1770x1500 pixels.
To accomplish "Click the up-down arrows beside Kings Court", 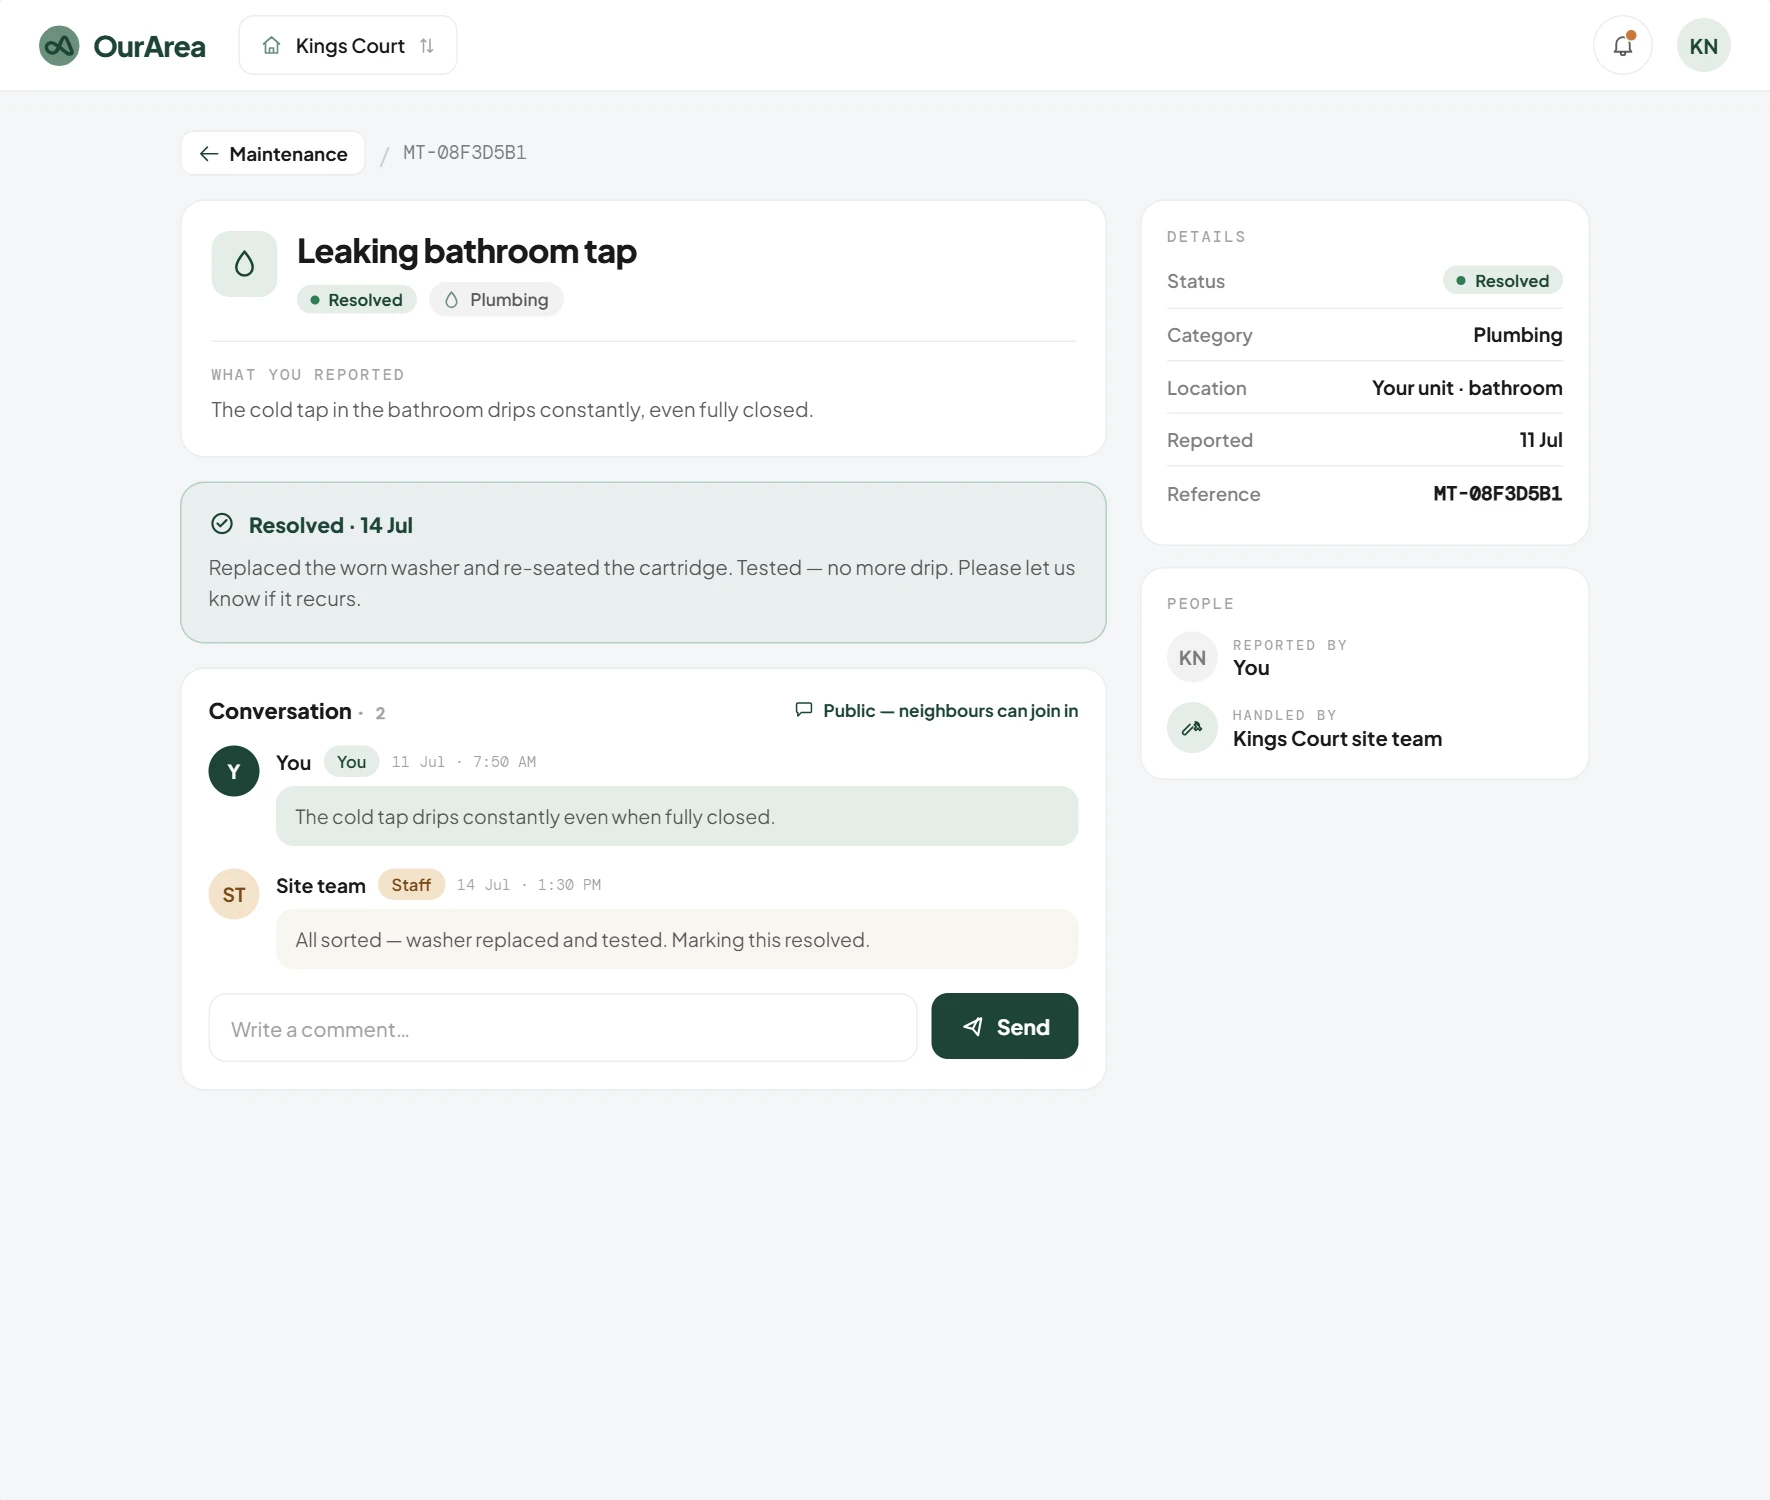I will tap(427, 46).
